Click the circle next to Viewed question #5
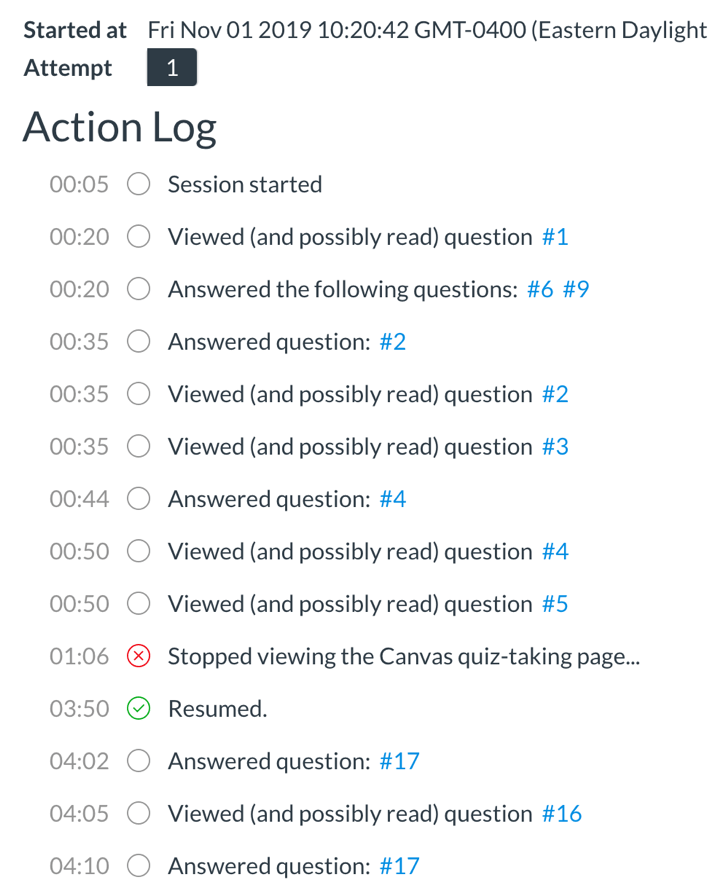 tap(138, 603)
